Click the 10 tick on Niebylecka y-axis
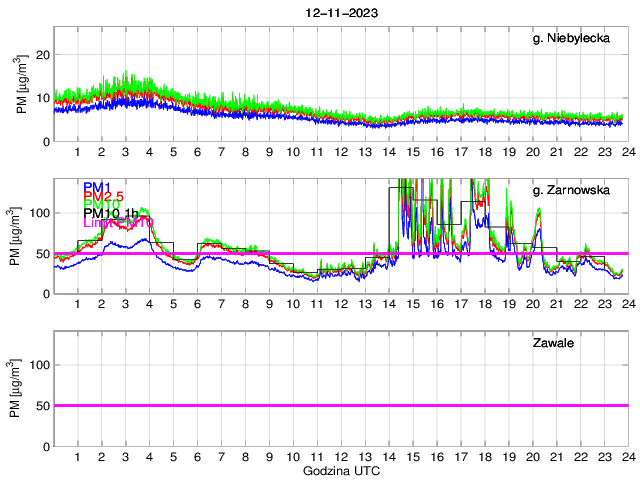The height and width of the screenshot is (480, 640). coord(43,98)
